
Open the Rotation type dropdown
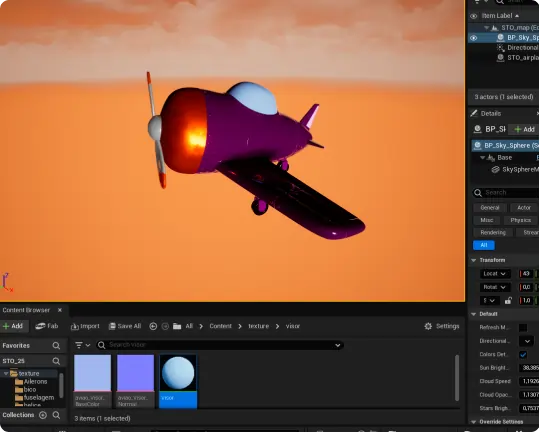495,287
